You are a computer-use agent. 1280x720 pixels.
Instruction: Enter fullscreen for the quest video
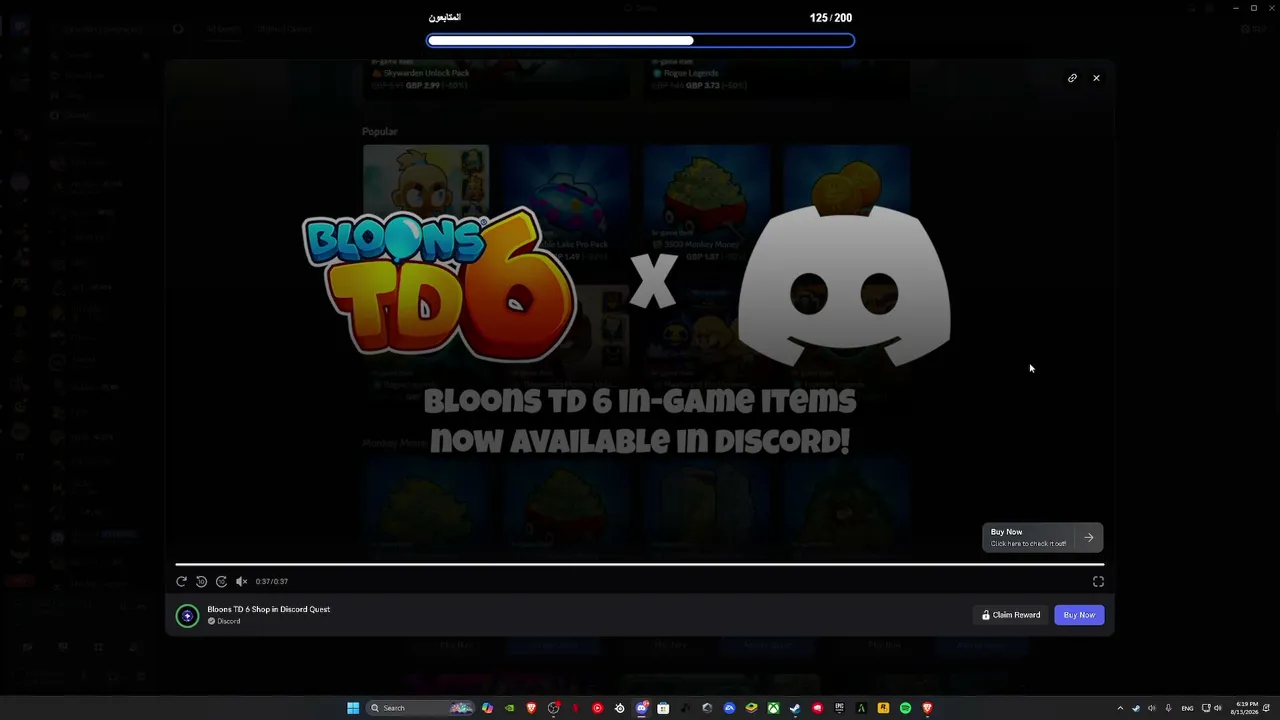[1098, 581]
